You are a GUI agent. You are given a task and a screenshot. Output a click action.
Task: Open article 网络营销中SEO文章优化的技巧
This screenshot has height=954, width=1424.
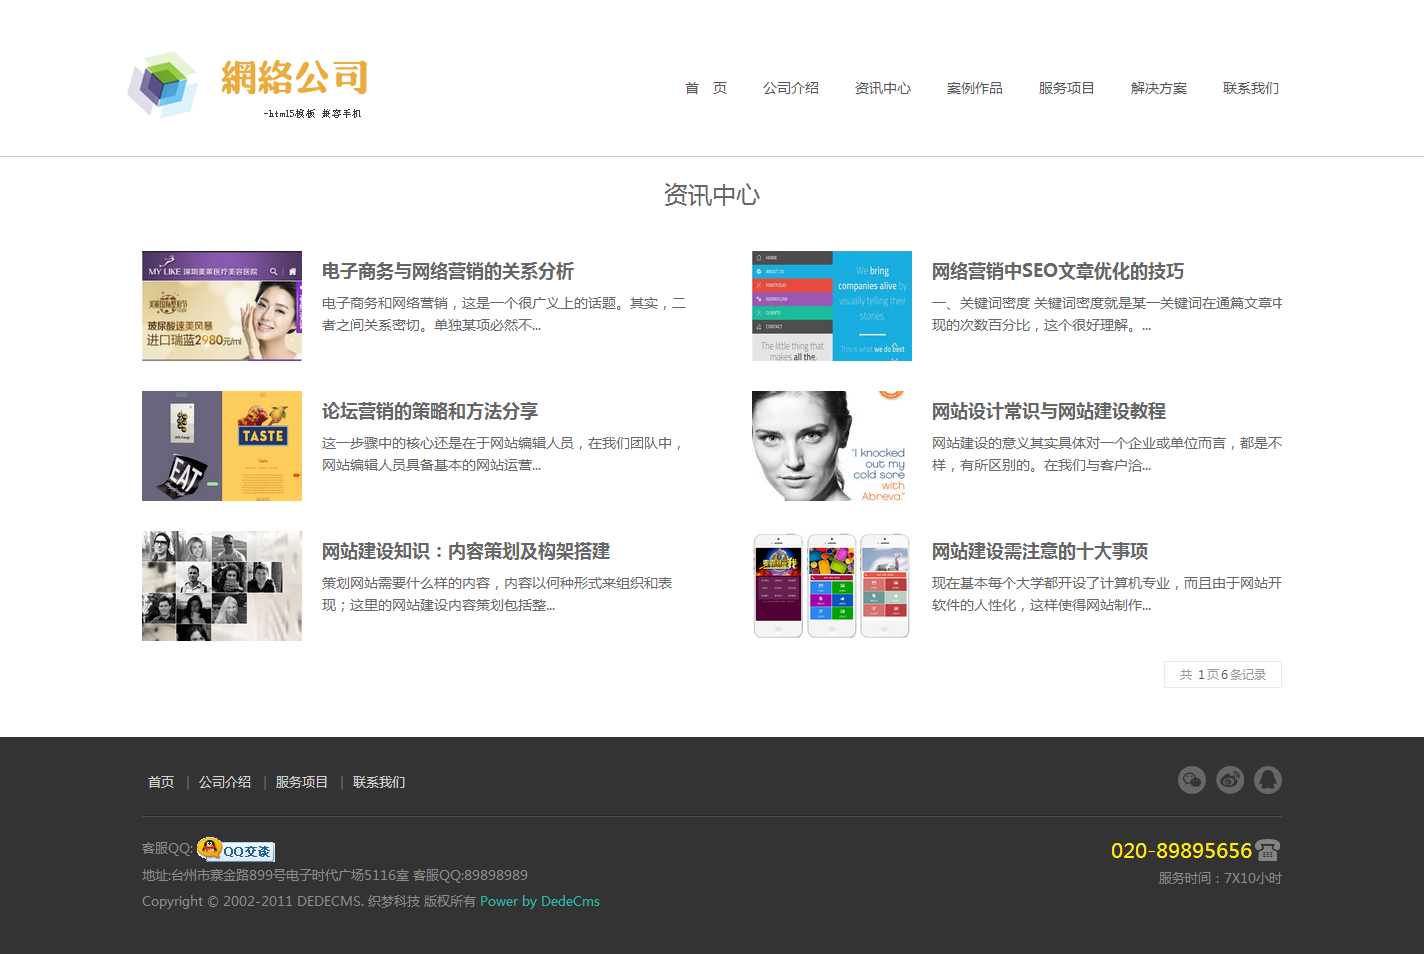(1057, 271)
